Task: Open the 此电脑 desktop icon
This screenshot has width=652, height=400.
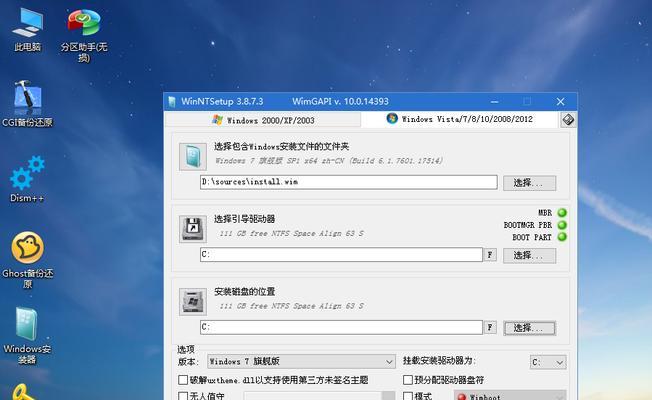Action: [x=27, y=29]
